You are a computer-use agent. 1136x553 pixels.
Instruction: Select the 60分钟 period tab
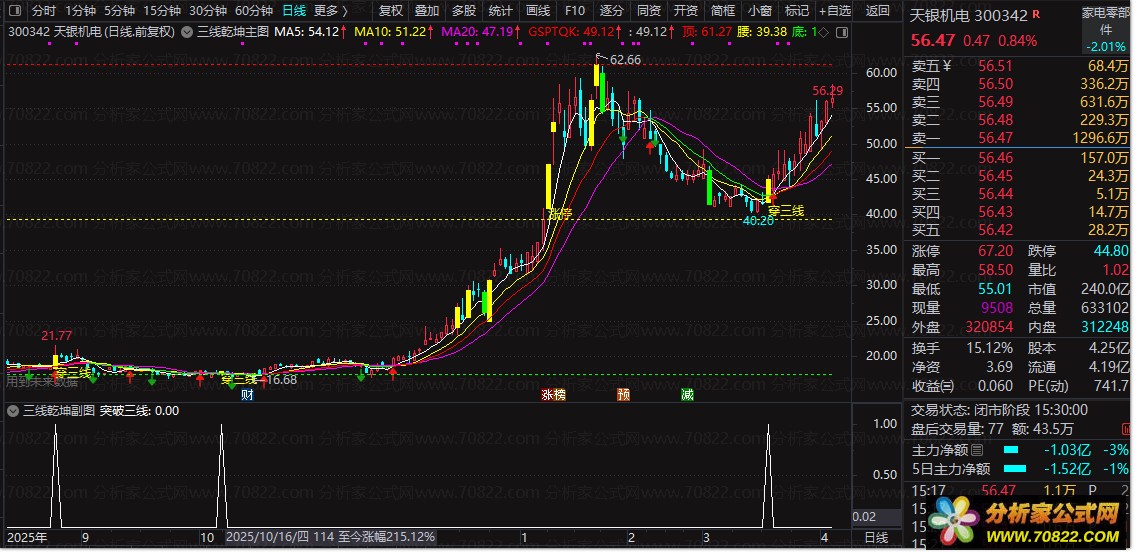pos(253,11)
